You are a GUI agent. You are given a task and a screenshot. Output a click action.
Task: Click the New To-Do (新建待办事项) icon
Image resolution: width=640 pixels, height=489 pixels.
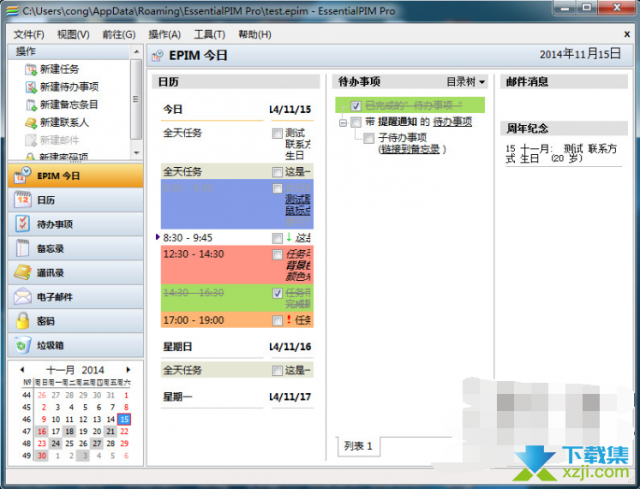[31, 87]
